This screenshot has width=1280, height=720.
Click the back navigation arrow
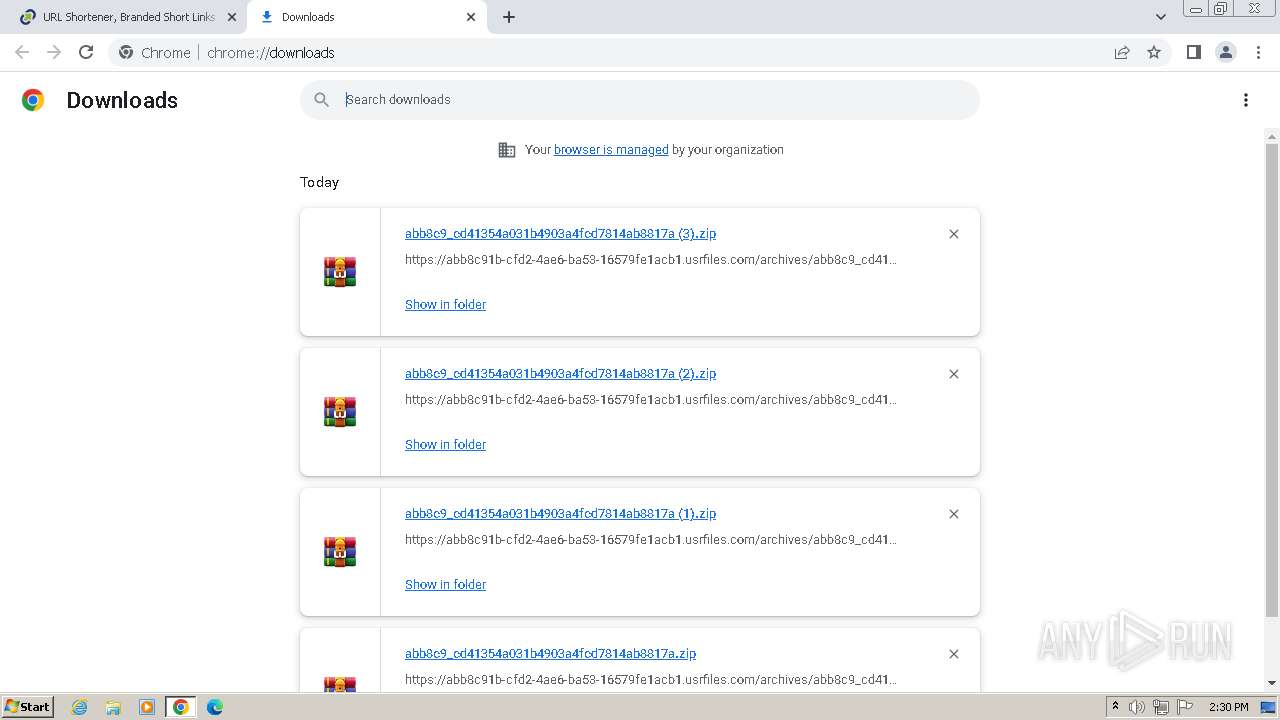pos(22,52)
